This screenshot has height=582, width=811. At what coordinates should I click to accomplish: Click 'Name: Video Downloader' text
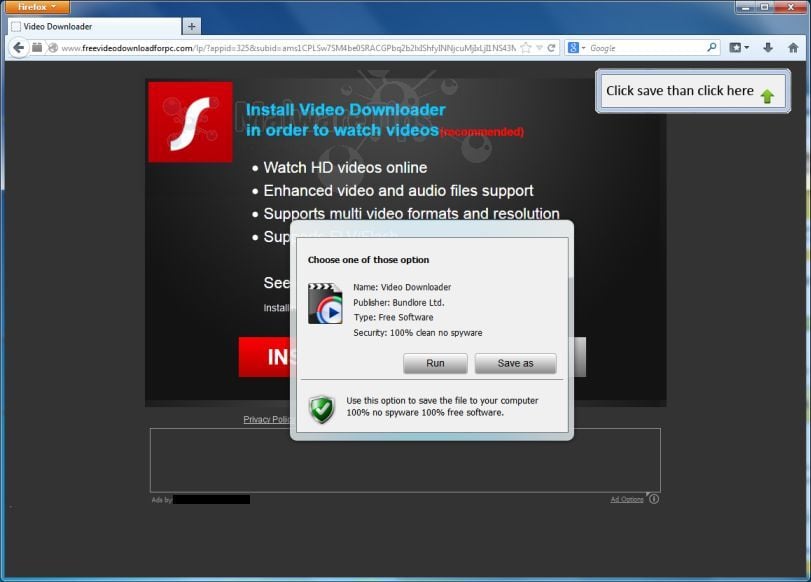pos(402,287)
